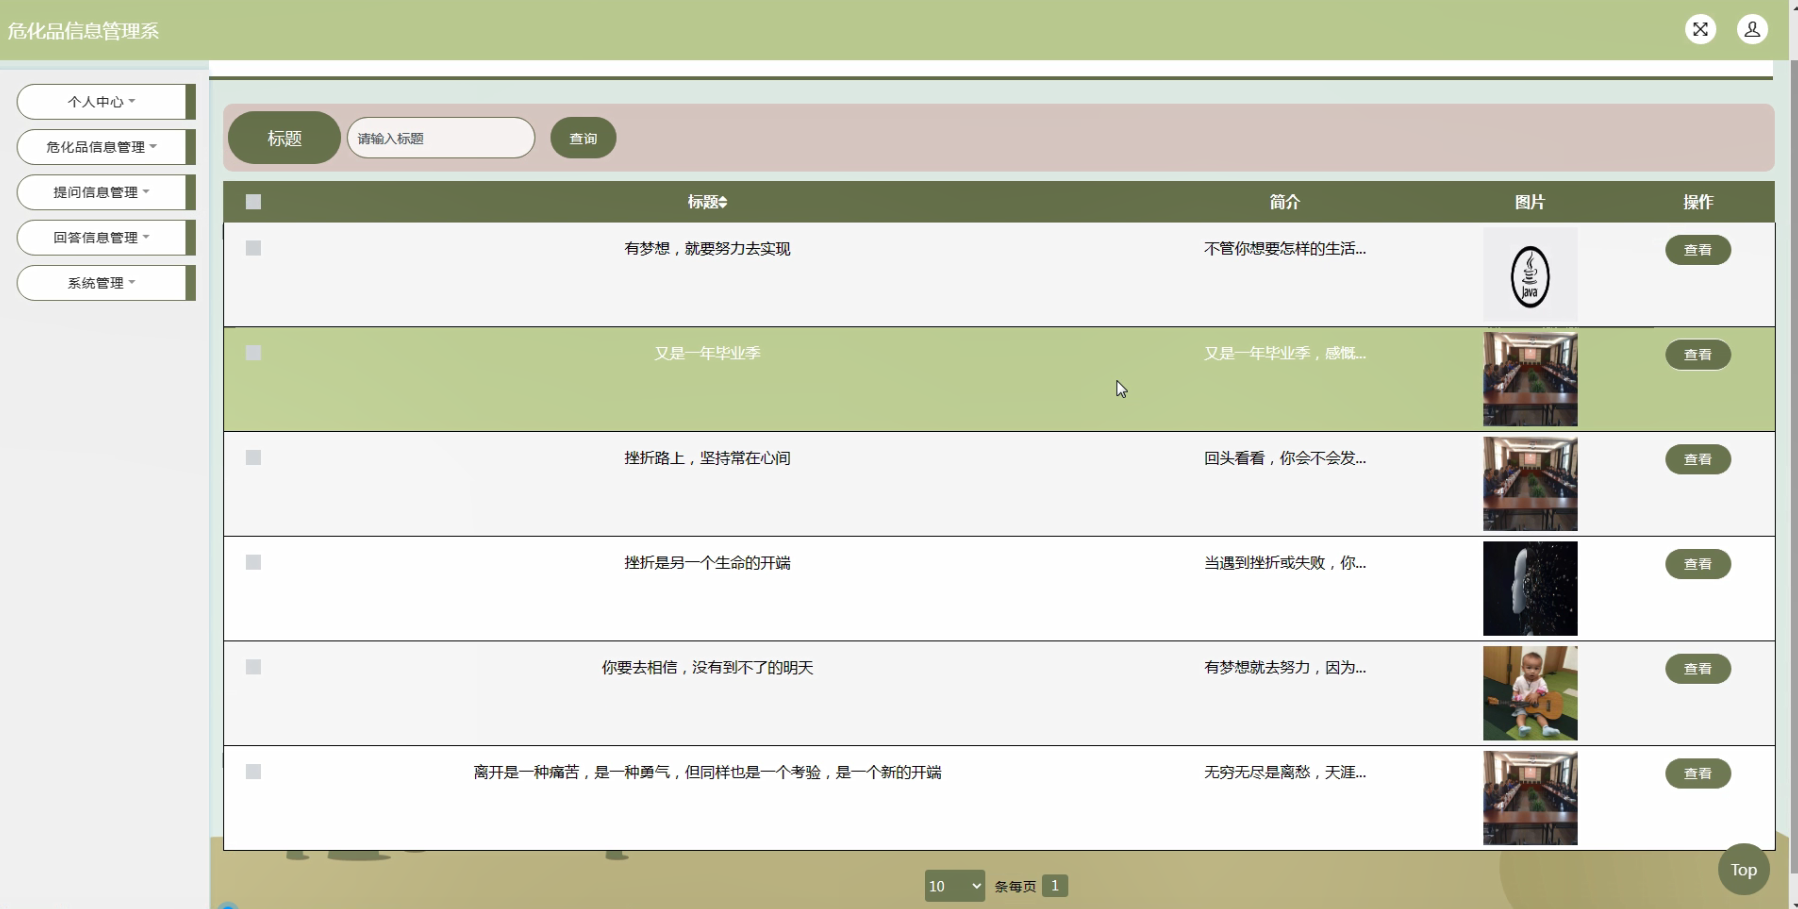
Task: Click 查看 on the 挫折路上，坚持常在心间 row
Action: click(x=1698, y=459)
